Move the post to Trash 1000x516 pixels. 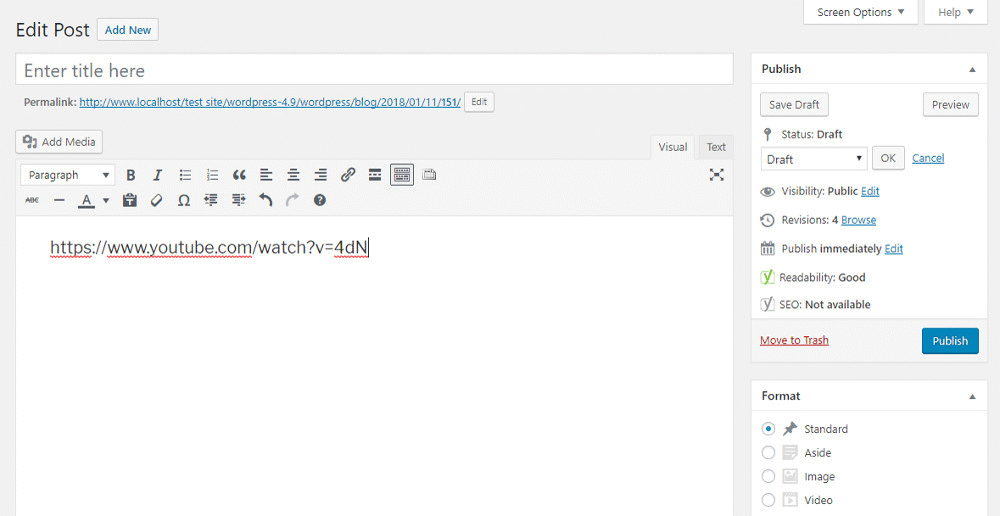(794, 340)
